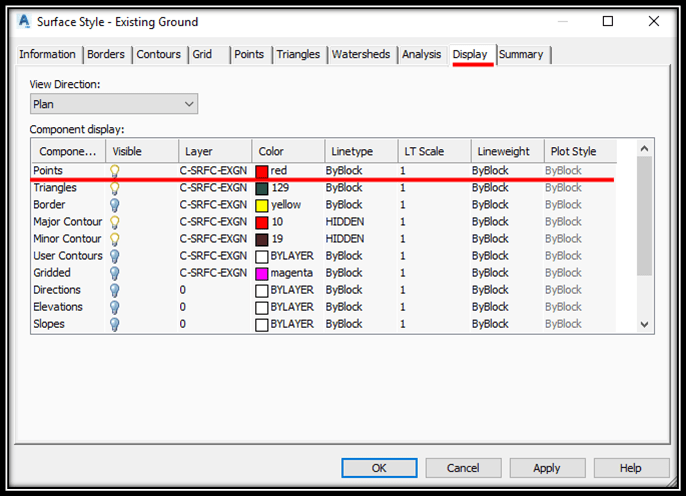The width and height of the screenshot is (686, 496).
Task: Turn on Slopes visibility lightbulb
Action: (115, 325)
